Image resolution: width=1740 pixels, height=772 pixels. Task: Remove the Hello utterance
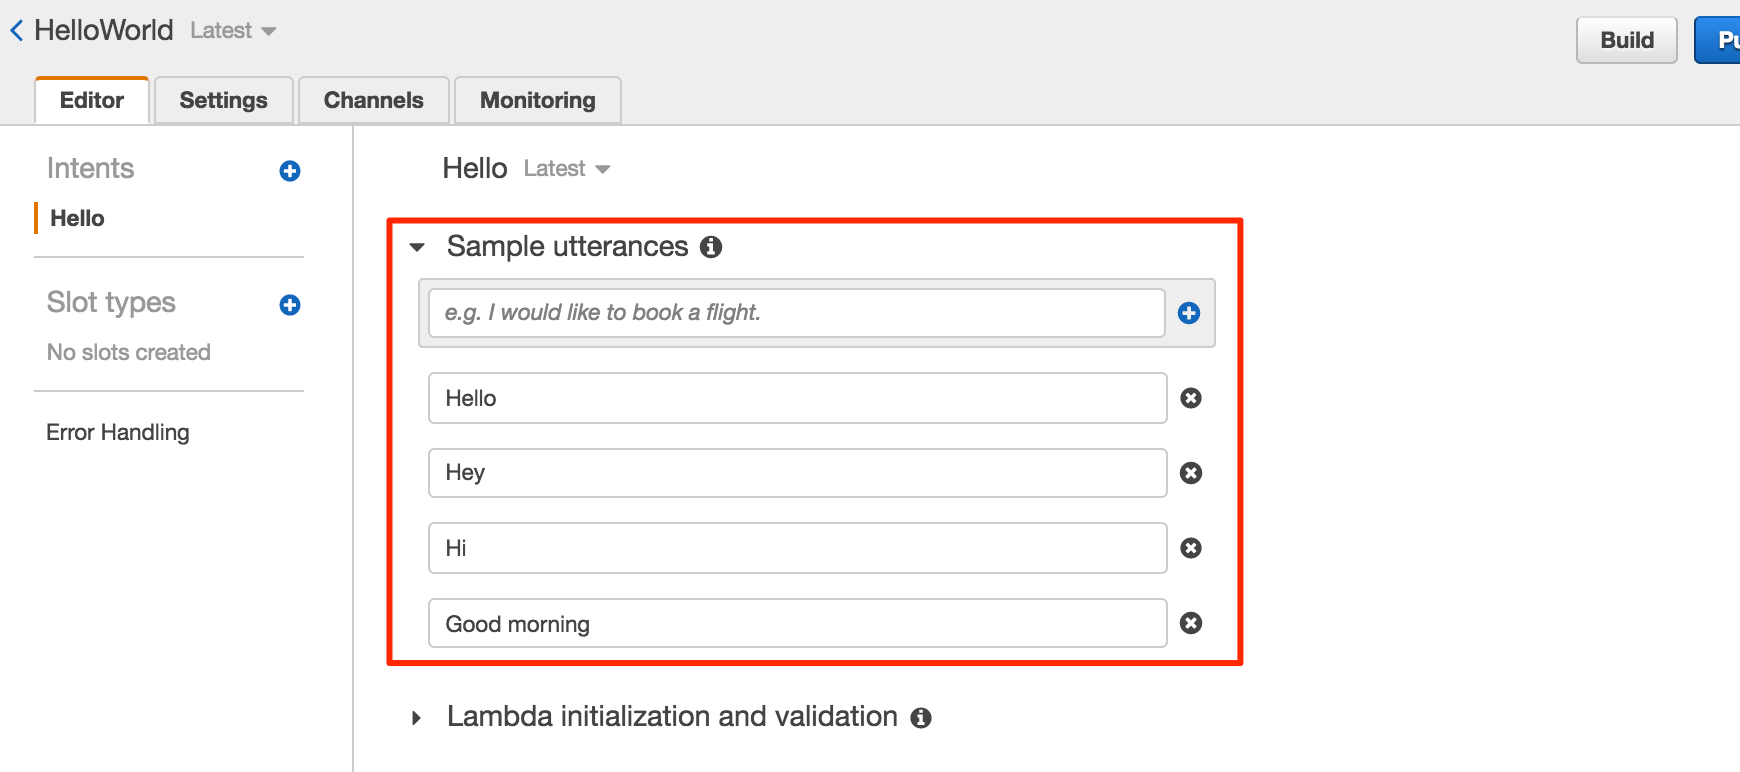pos(1191,398)
